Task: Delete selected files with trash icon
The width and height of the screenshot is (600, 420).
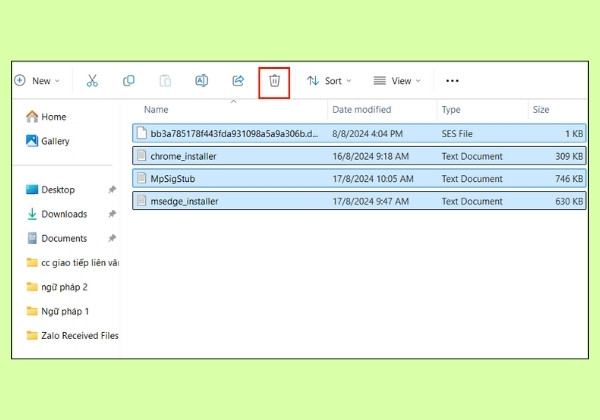Action: pos(274,81)
